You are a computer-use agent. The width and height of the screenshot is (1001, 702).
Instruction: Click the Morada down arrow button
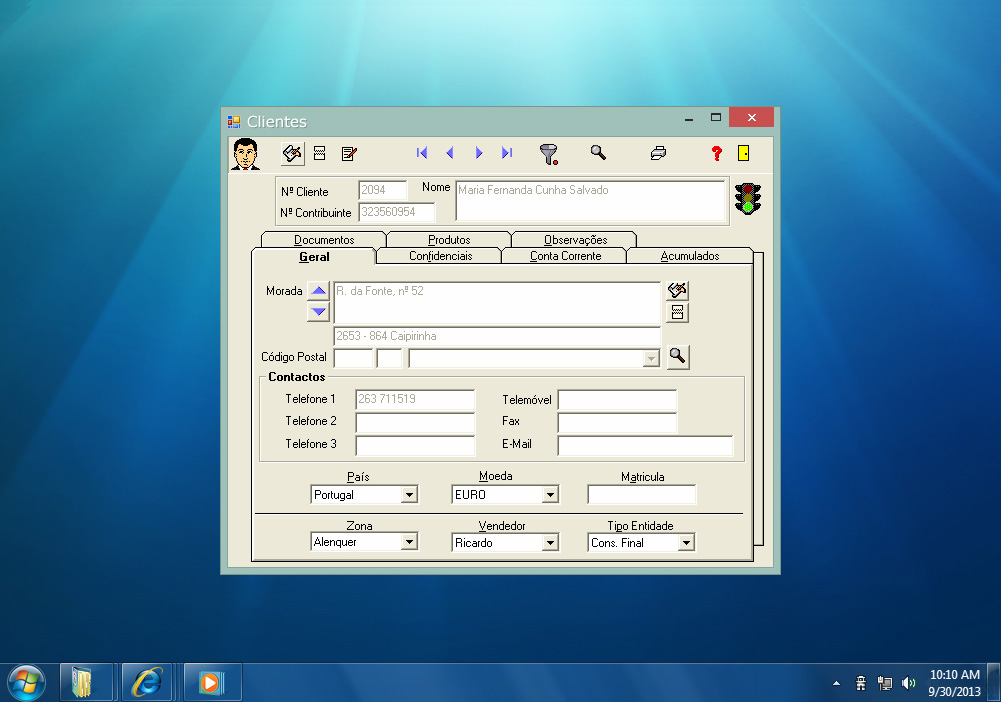click(x=318, y=311)
